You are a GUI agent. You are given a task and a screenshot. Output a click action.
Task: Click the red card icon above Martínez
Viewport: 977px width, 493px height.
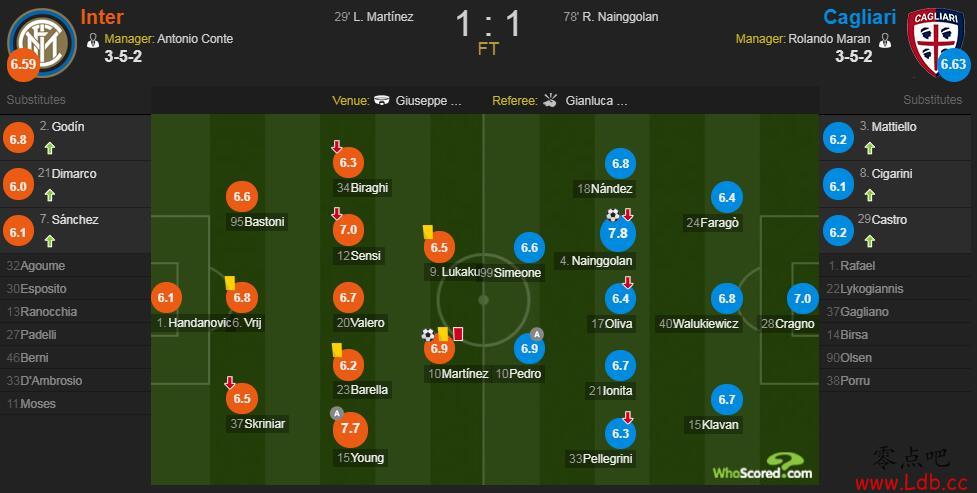458,333
